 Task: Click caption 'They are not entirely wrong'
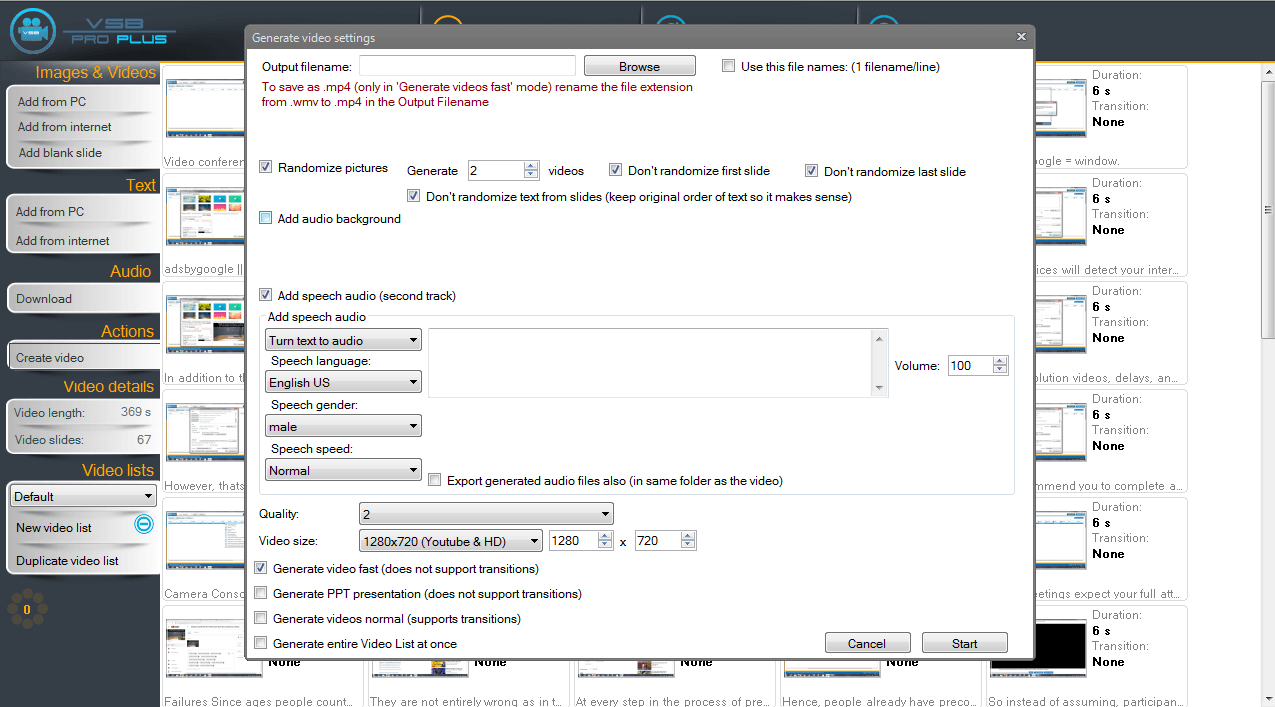(466, 701)
